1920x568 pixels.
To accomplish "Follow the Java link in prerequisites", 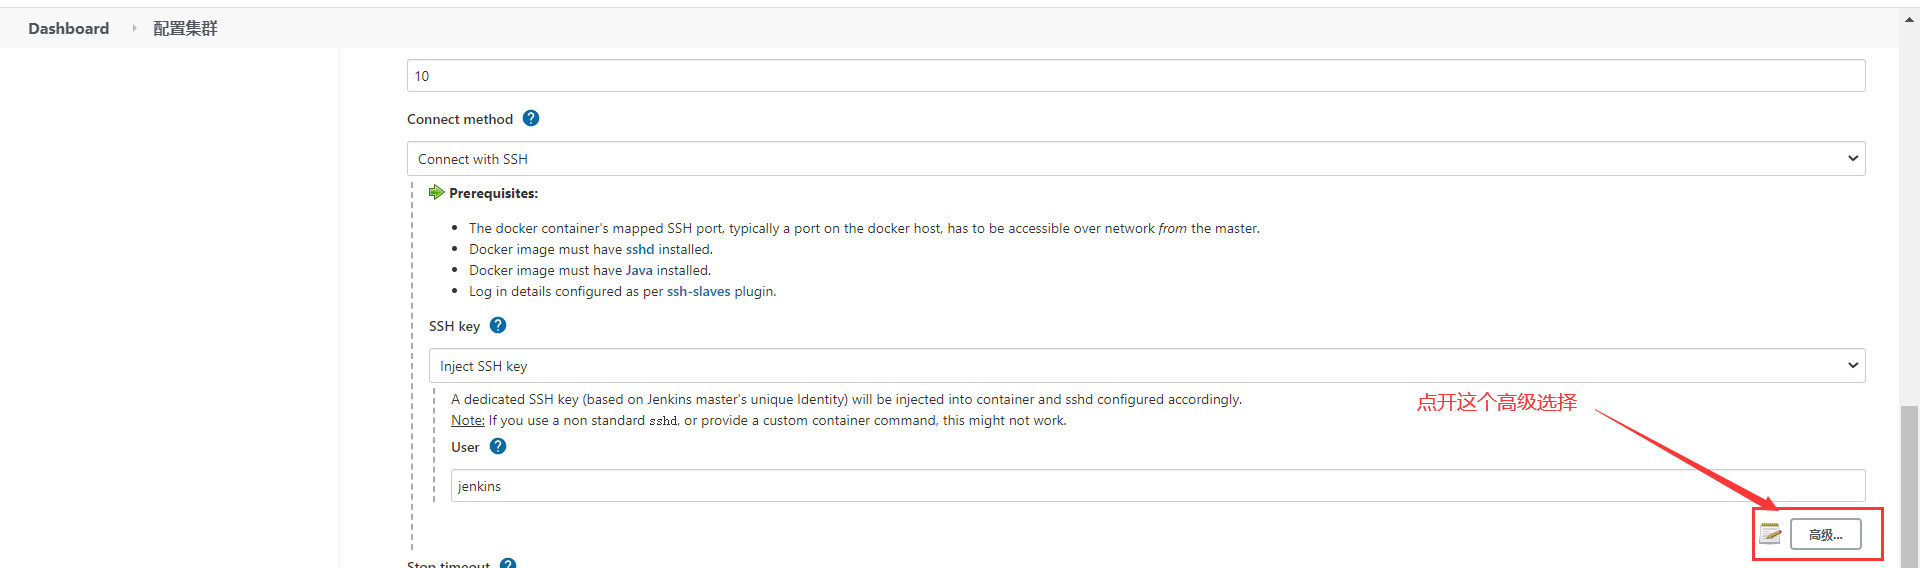I will 639,270.
